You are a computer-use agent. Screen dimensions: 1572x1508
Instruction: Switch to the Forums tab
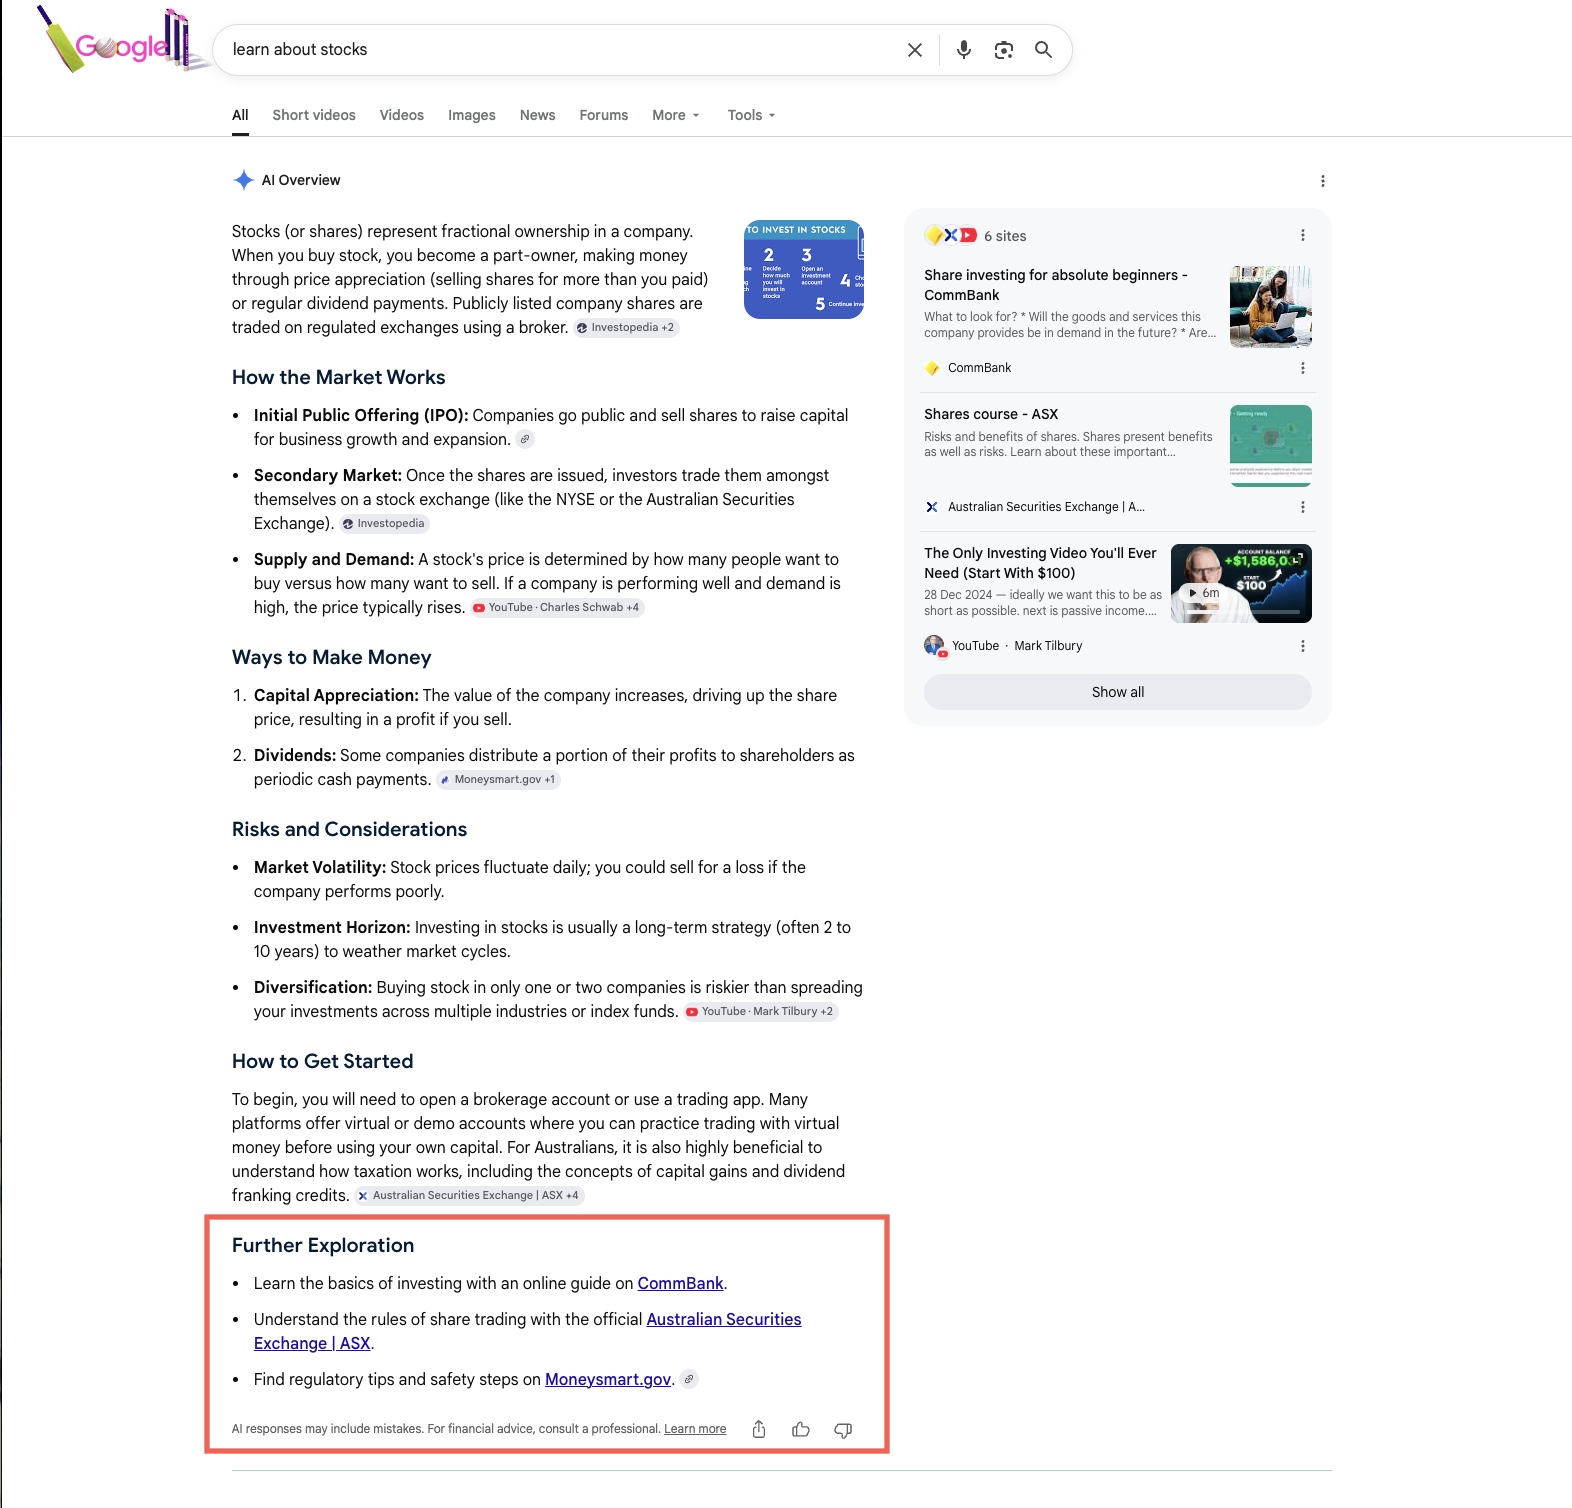(604, 115)
